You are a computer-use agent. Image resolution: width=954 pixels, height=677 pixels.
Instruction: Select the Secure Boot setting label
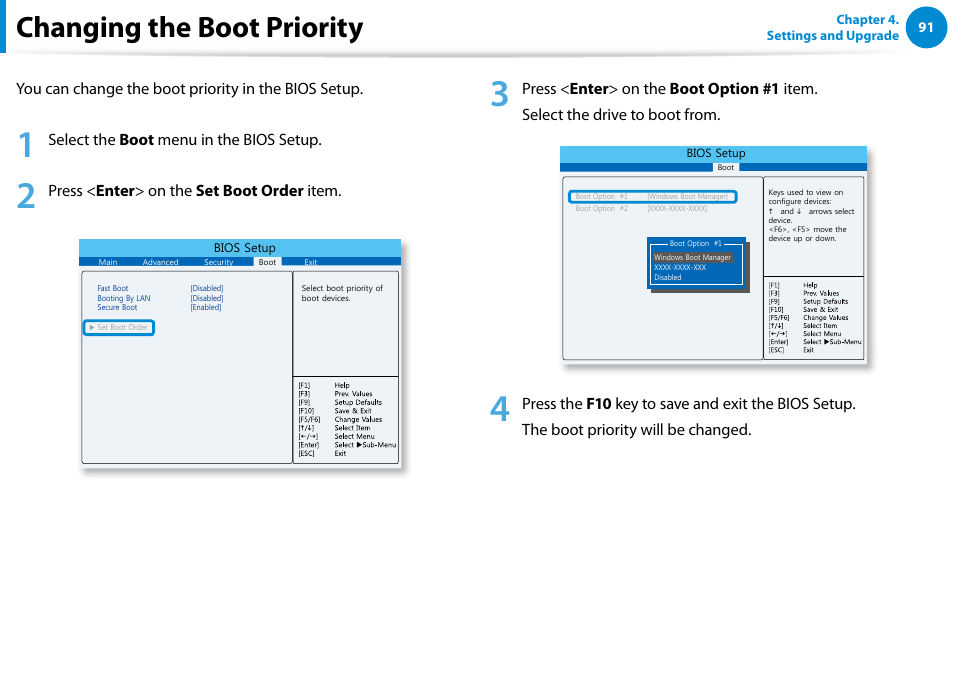[x=117, y=307]
